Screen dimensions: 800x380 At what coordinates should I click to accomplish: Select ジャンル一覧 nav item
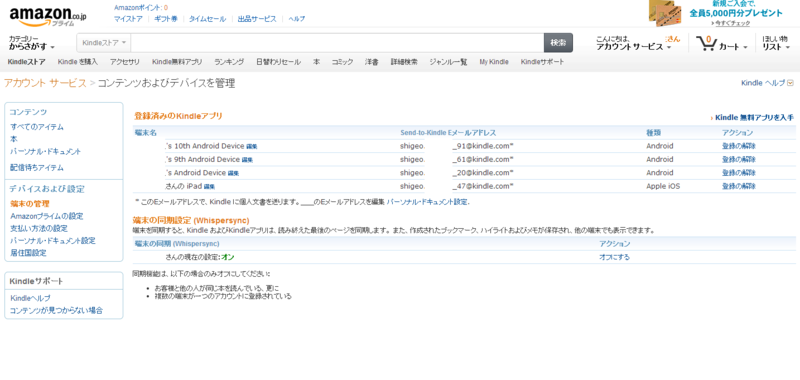(x=448, y=62)
